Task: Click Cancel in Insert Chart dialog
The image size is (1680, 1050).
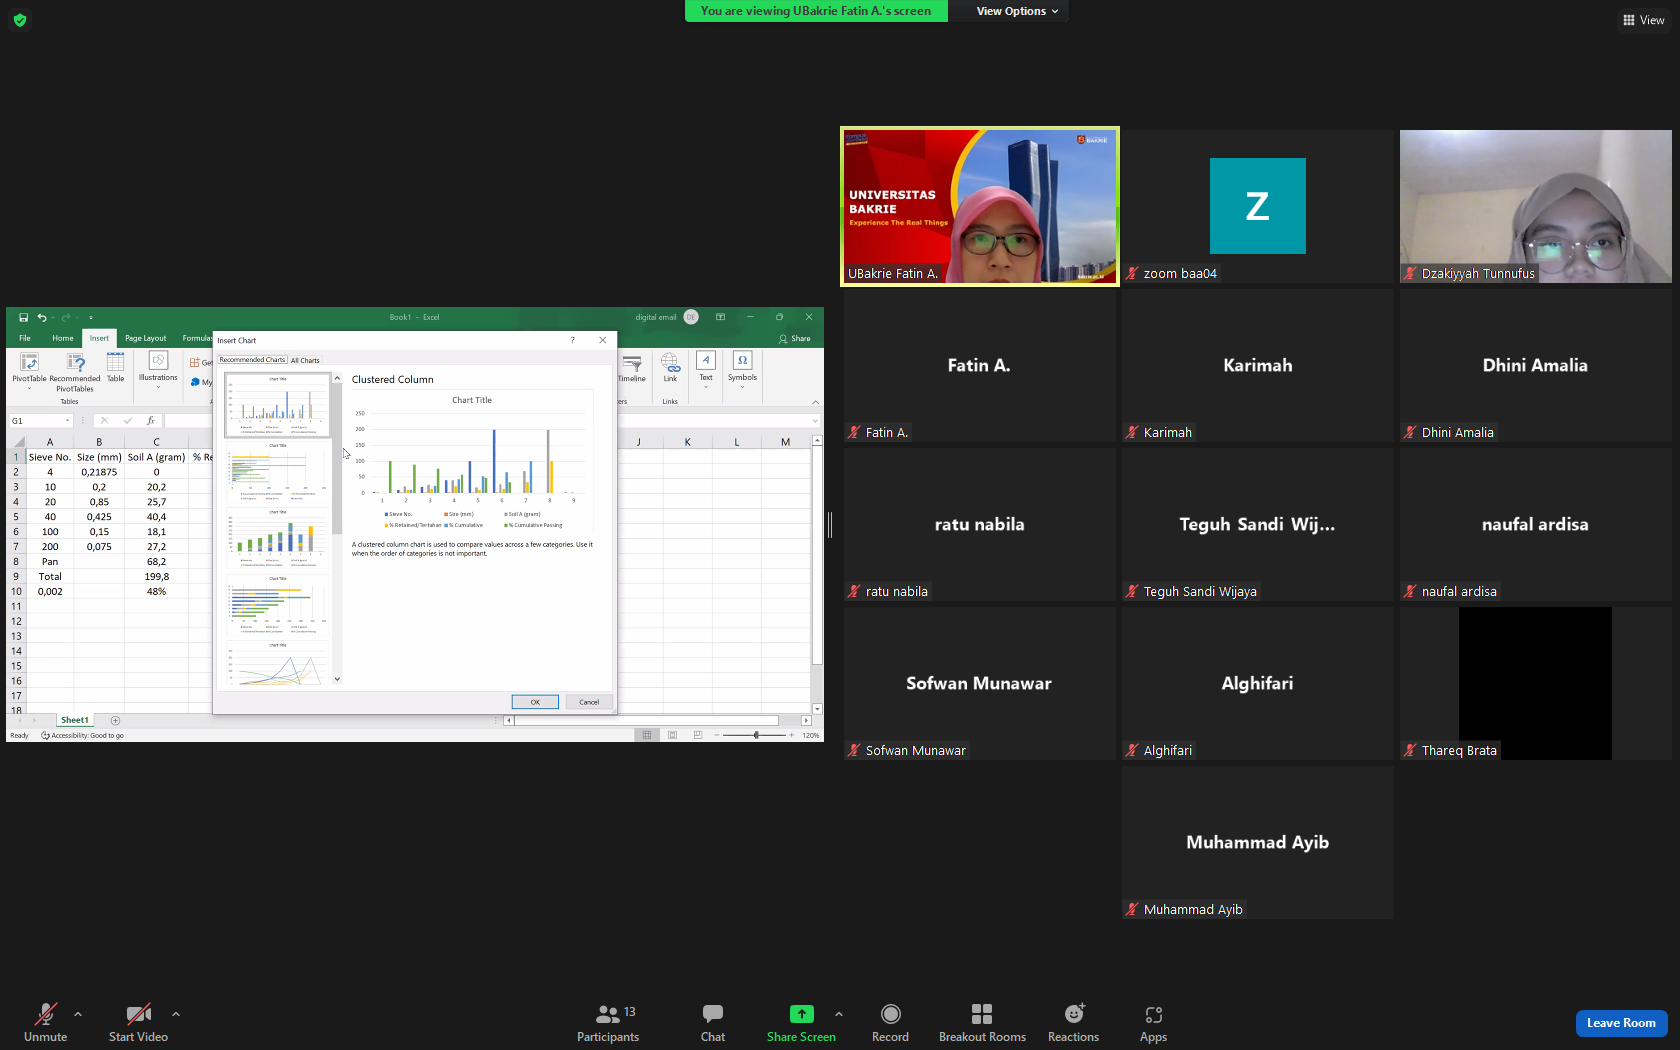Action: coord(589,702)
